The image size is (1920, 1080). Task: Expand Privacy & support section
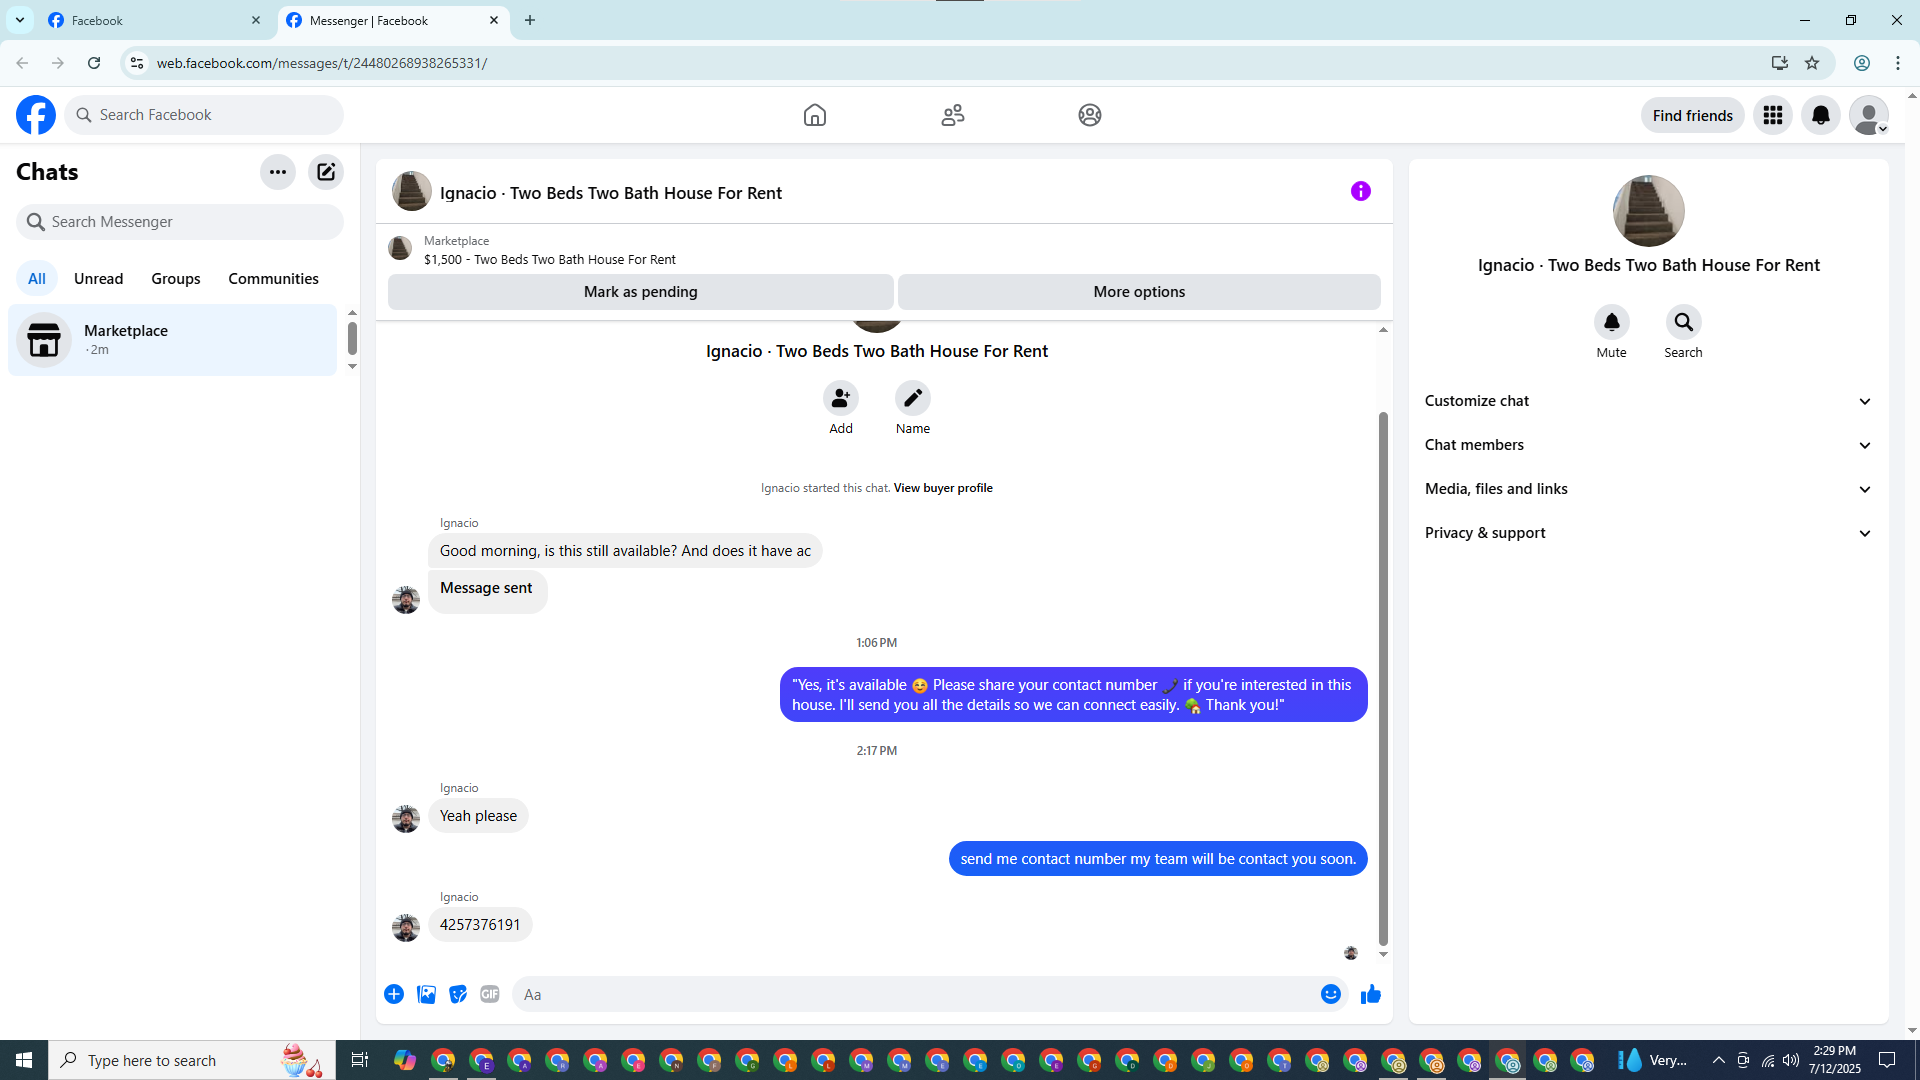click(1647, 533)
